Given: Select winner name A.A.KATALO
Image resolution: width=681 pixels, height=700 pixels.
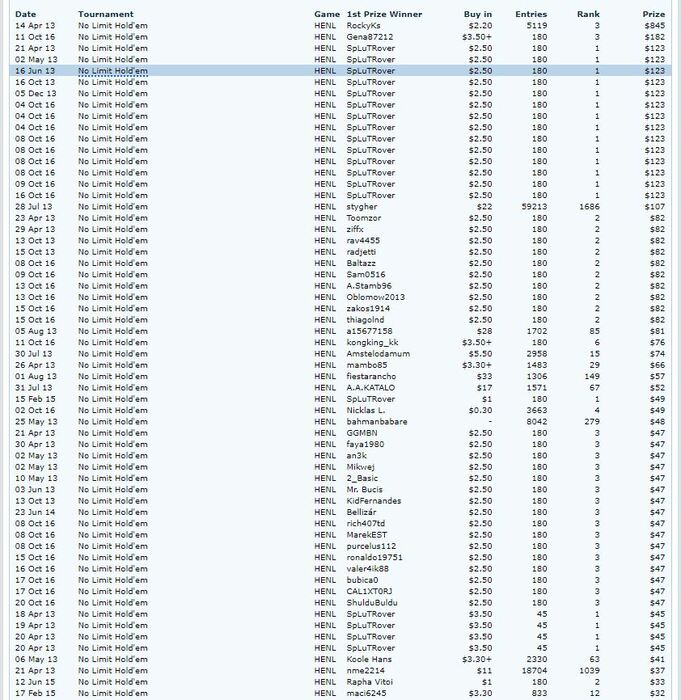Looking at the screenshot, I should pyautogui.click(x=371, y=388).
